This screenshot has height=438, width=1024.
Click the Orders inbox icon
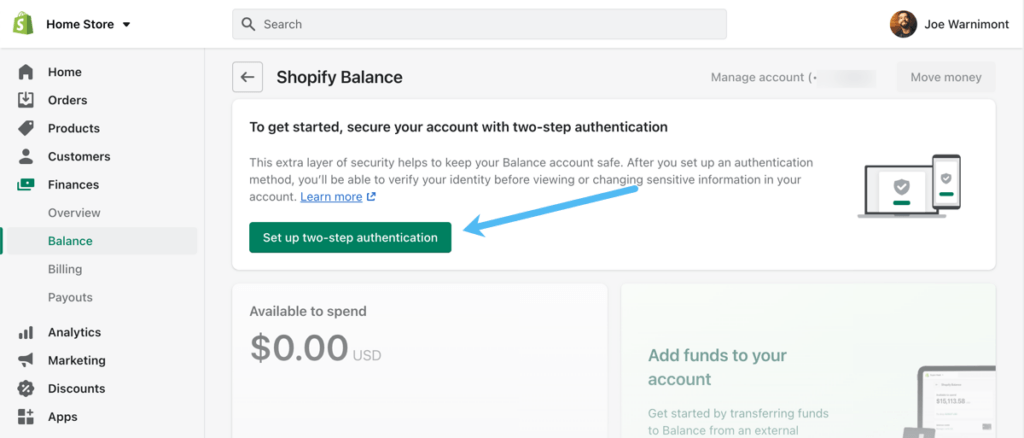(x=26, y=100)
